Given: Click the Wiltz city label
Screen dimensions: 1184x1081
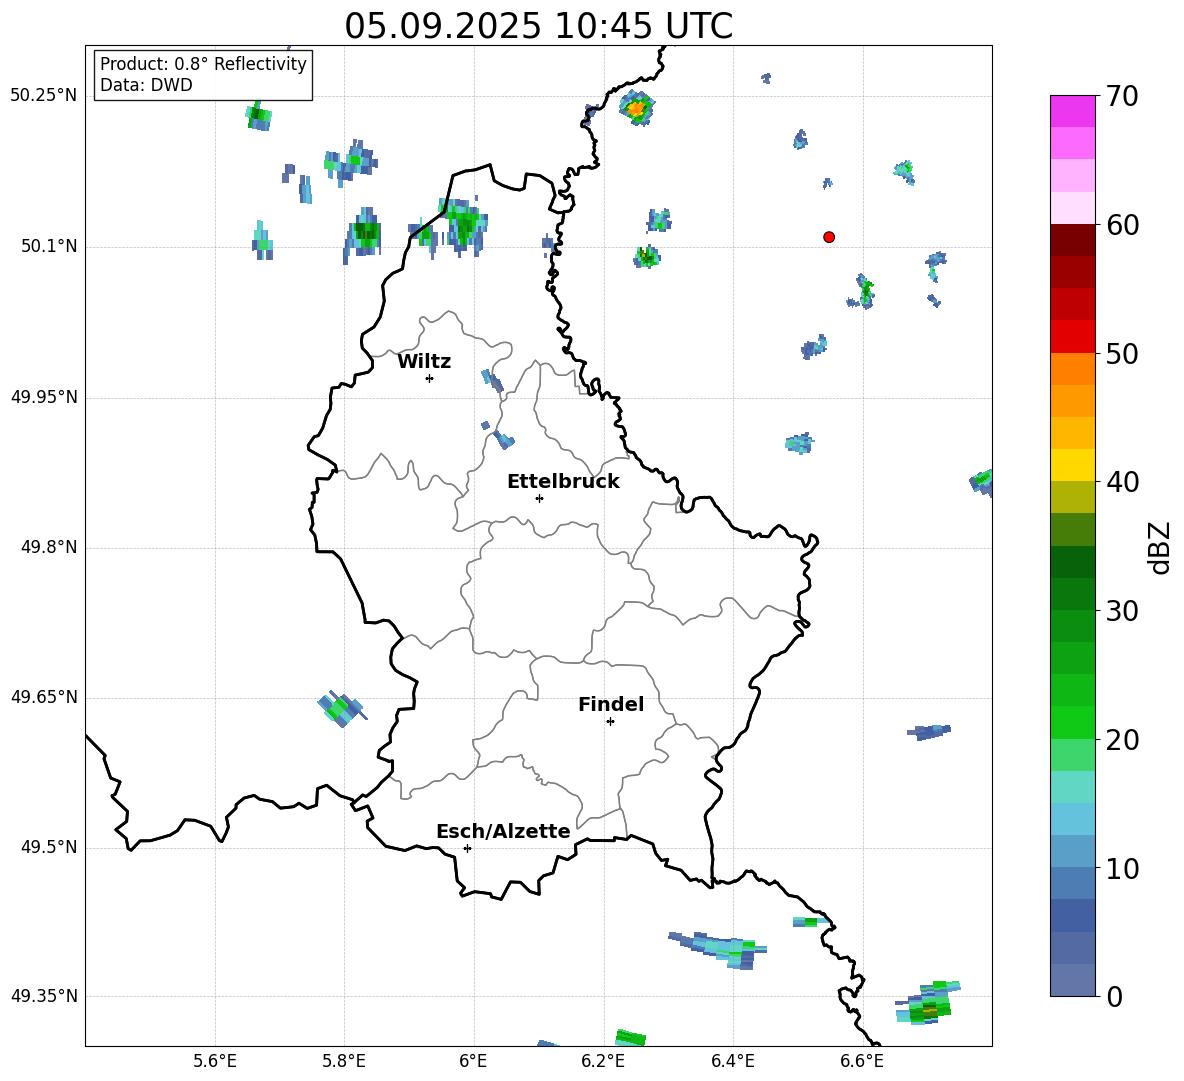Looking at the screenshot, I should [x=424, y=362].
